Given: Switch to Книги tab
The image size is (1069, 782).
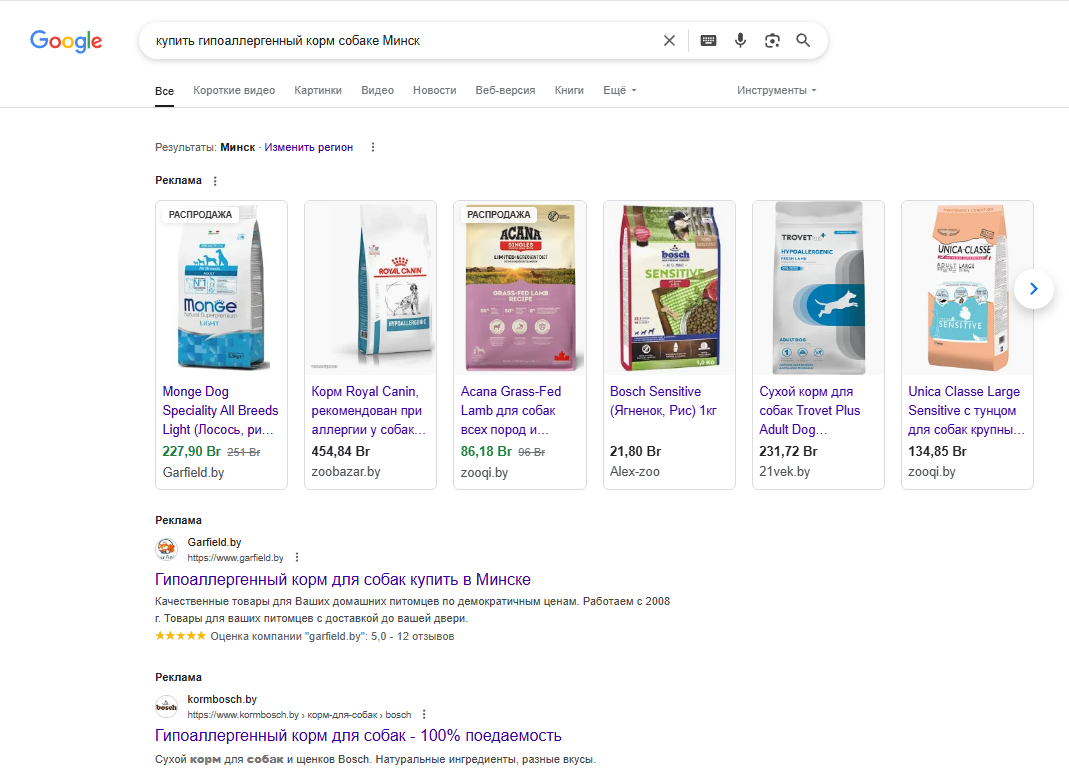Looking at the screenshot, I should (x=569, y=90).
